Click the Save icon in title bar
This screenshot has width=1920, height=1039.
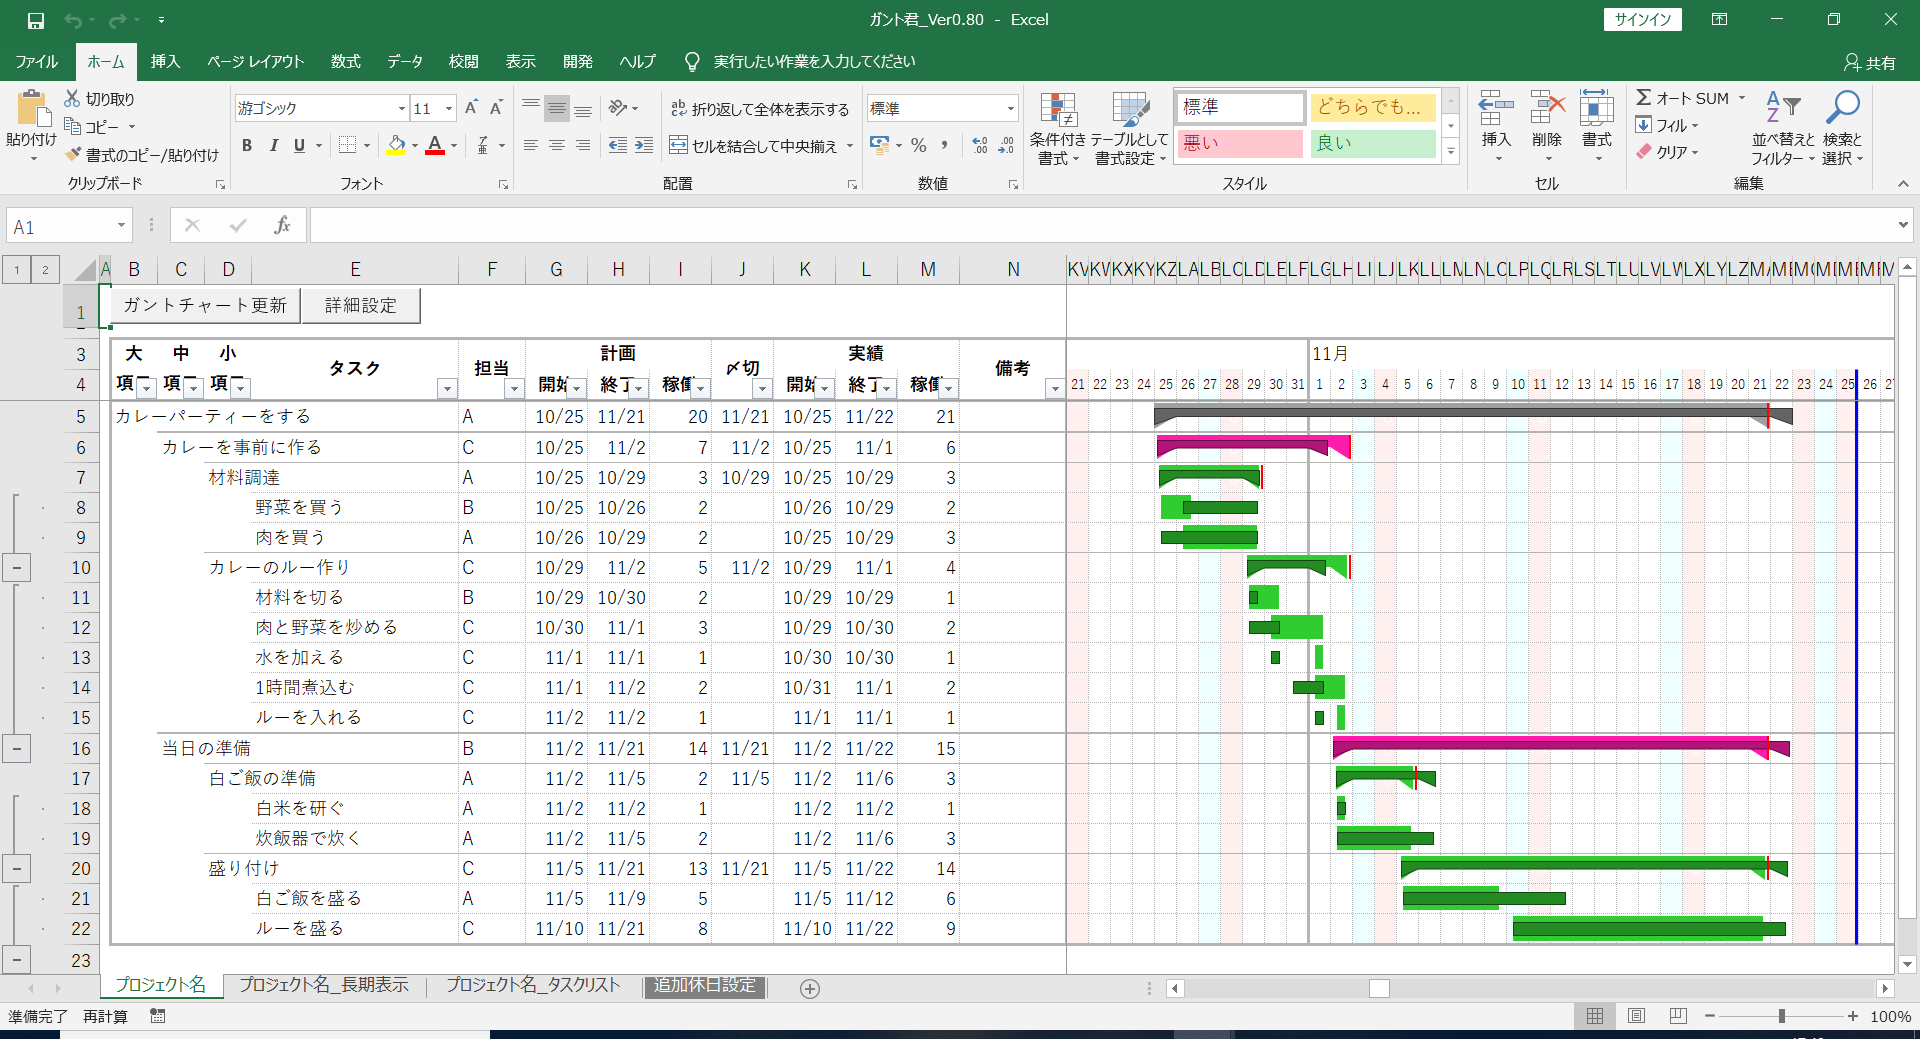coord(35,20)
